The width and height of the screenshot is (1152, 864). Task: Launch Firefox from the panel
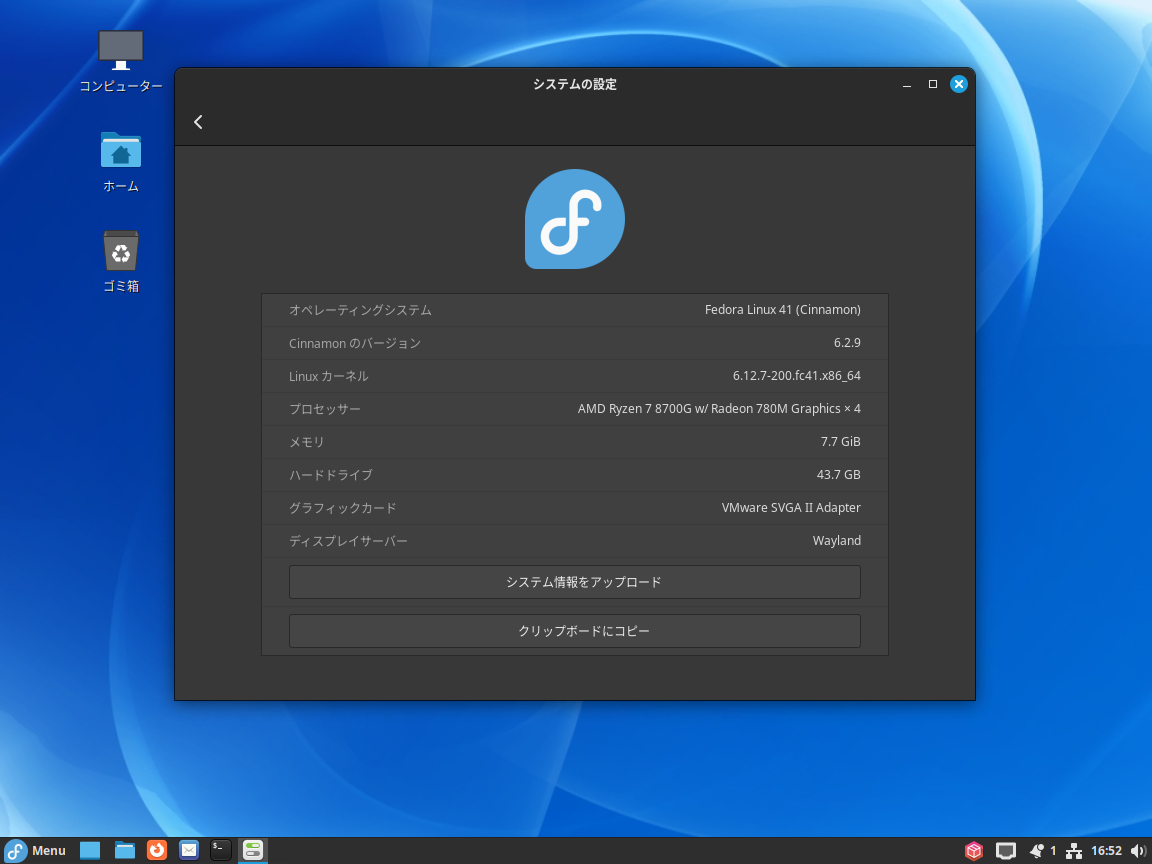[x=157, y=850]
